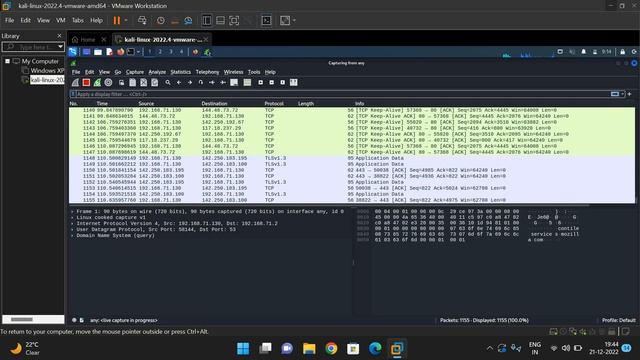
Task: Click Wireshark's close capture file icon
Action: (144, 82)
